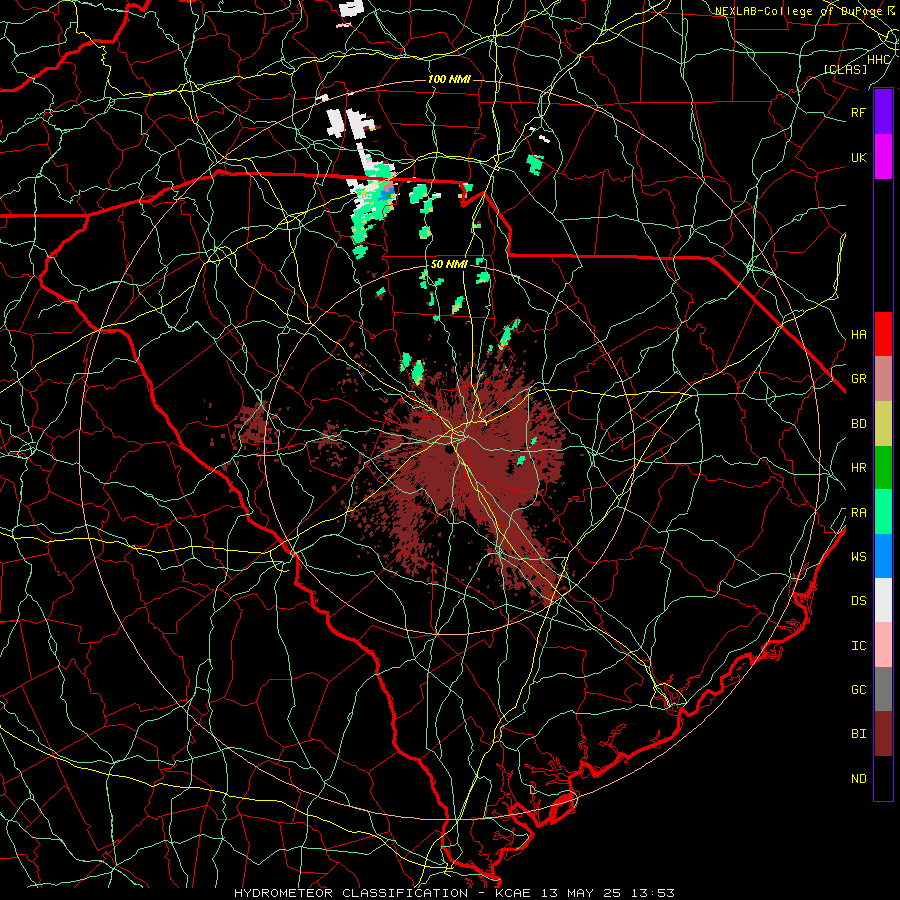This screenshot has width=900, height=900.
Task: Click the blue WS legend swatch
Action: 883,556
